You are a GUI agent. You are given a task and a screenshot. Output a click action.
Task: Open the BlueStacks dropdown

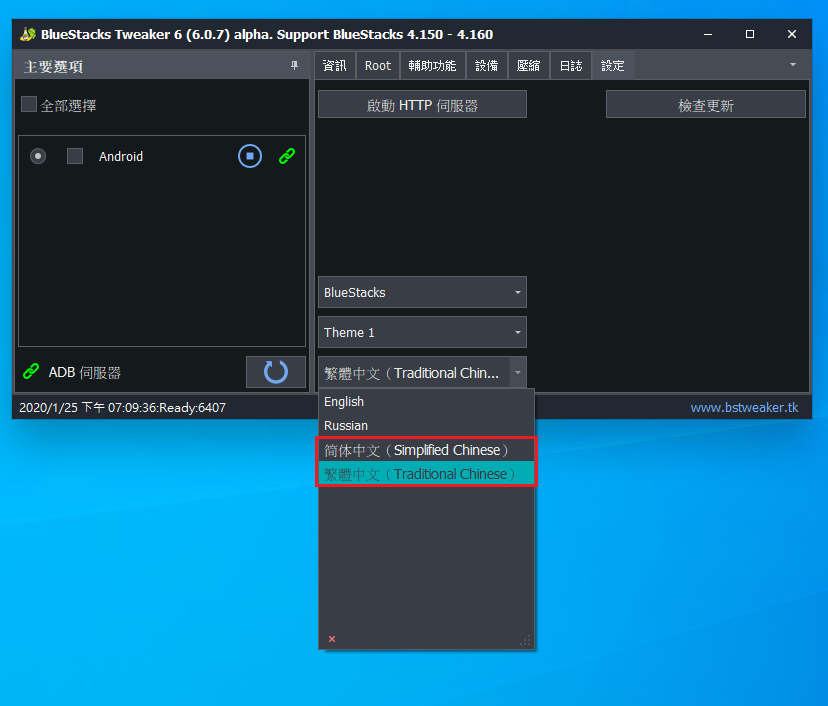(x=422, y=292)
